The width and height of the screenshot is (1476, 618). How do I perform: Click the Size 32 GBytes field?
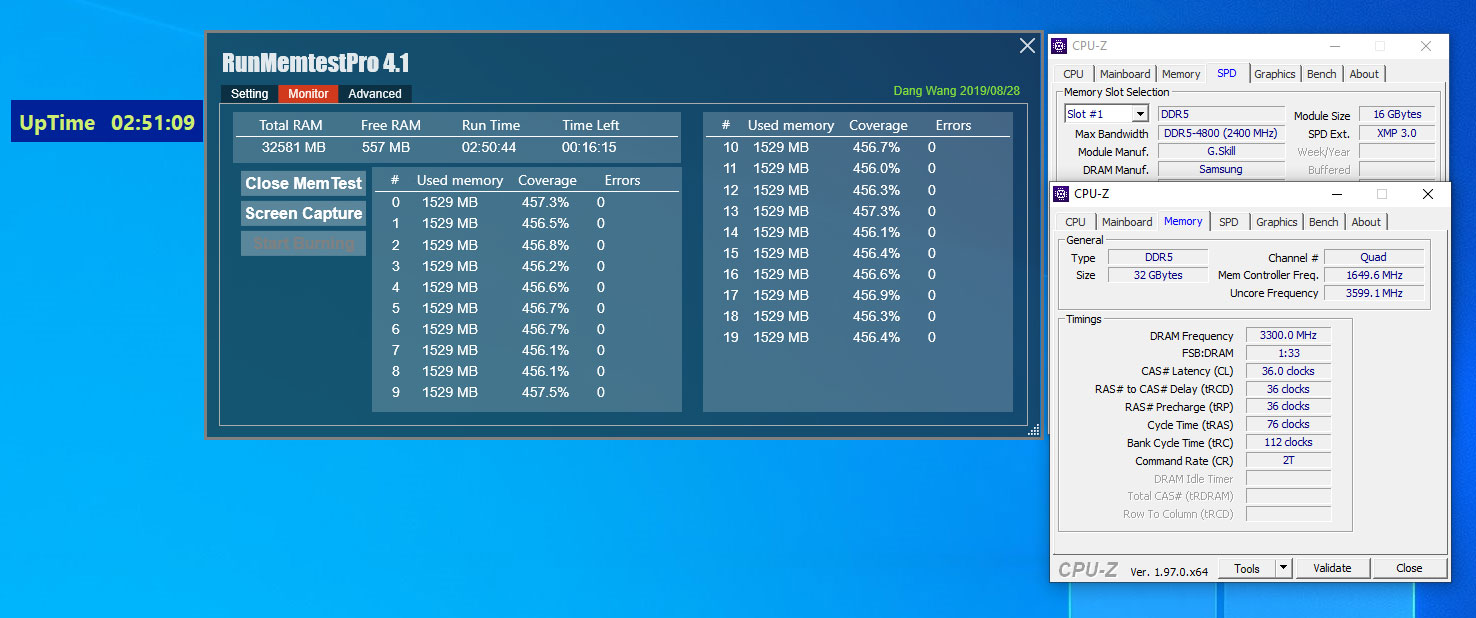(x=1158, y=275)
